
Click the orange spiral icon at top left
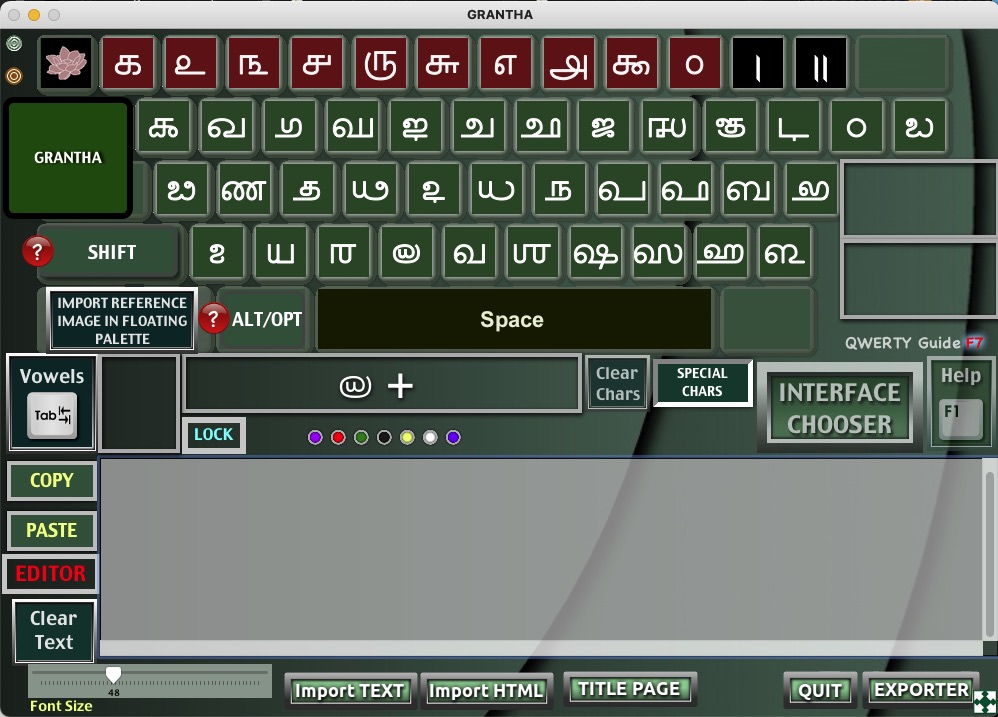point(14,75)
